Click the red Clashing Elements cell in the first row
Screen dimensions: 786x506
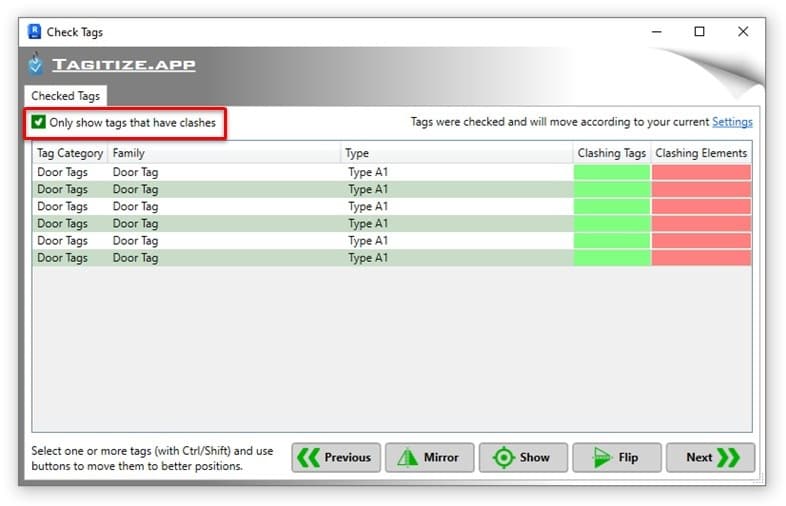pos(701,172)
